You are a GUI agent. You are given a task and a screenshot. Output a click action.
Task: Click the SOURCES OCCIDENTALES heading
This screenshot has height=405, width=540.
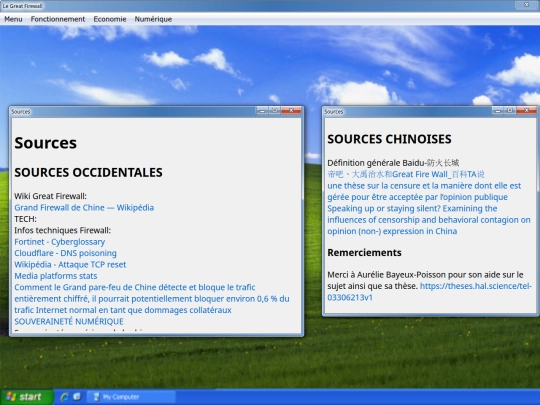(x=88, y=172)
